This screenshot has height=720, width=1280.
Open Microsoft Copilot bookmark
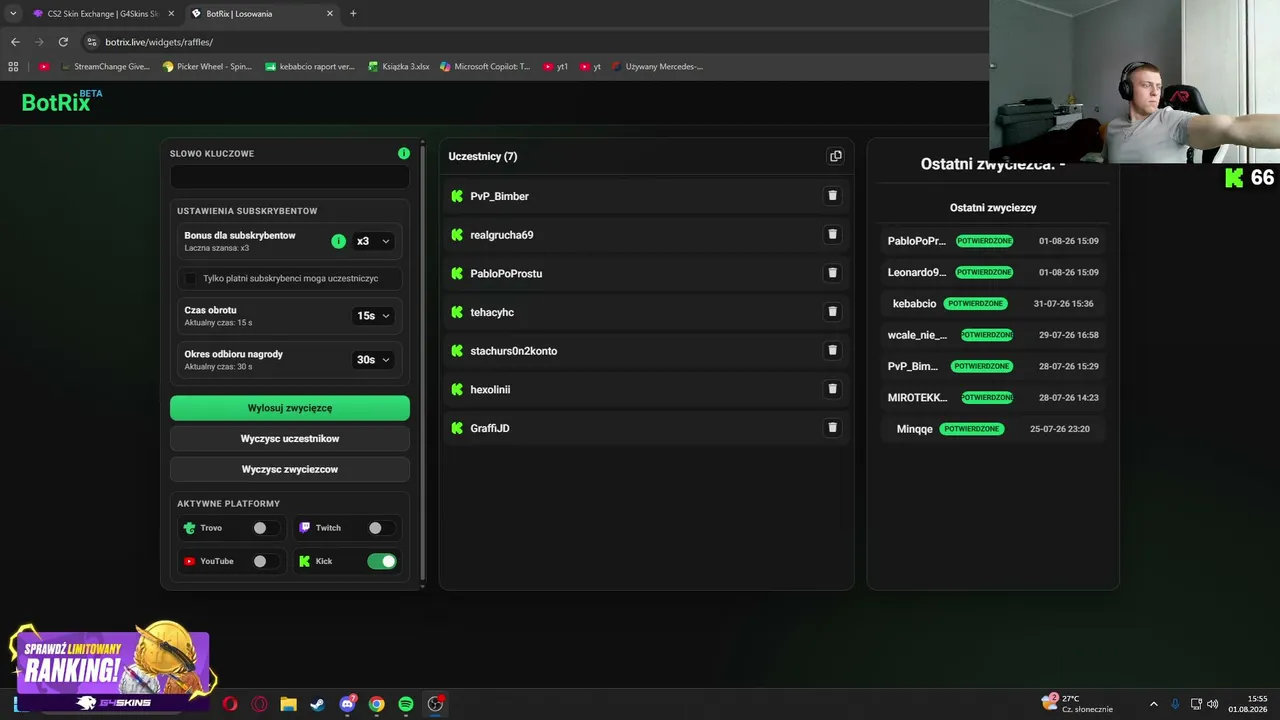(x=485, y=67)
